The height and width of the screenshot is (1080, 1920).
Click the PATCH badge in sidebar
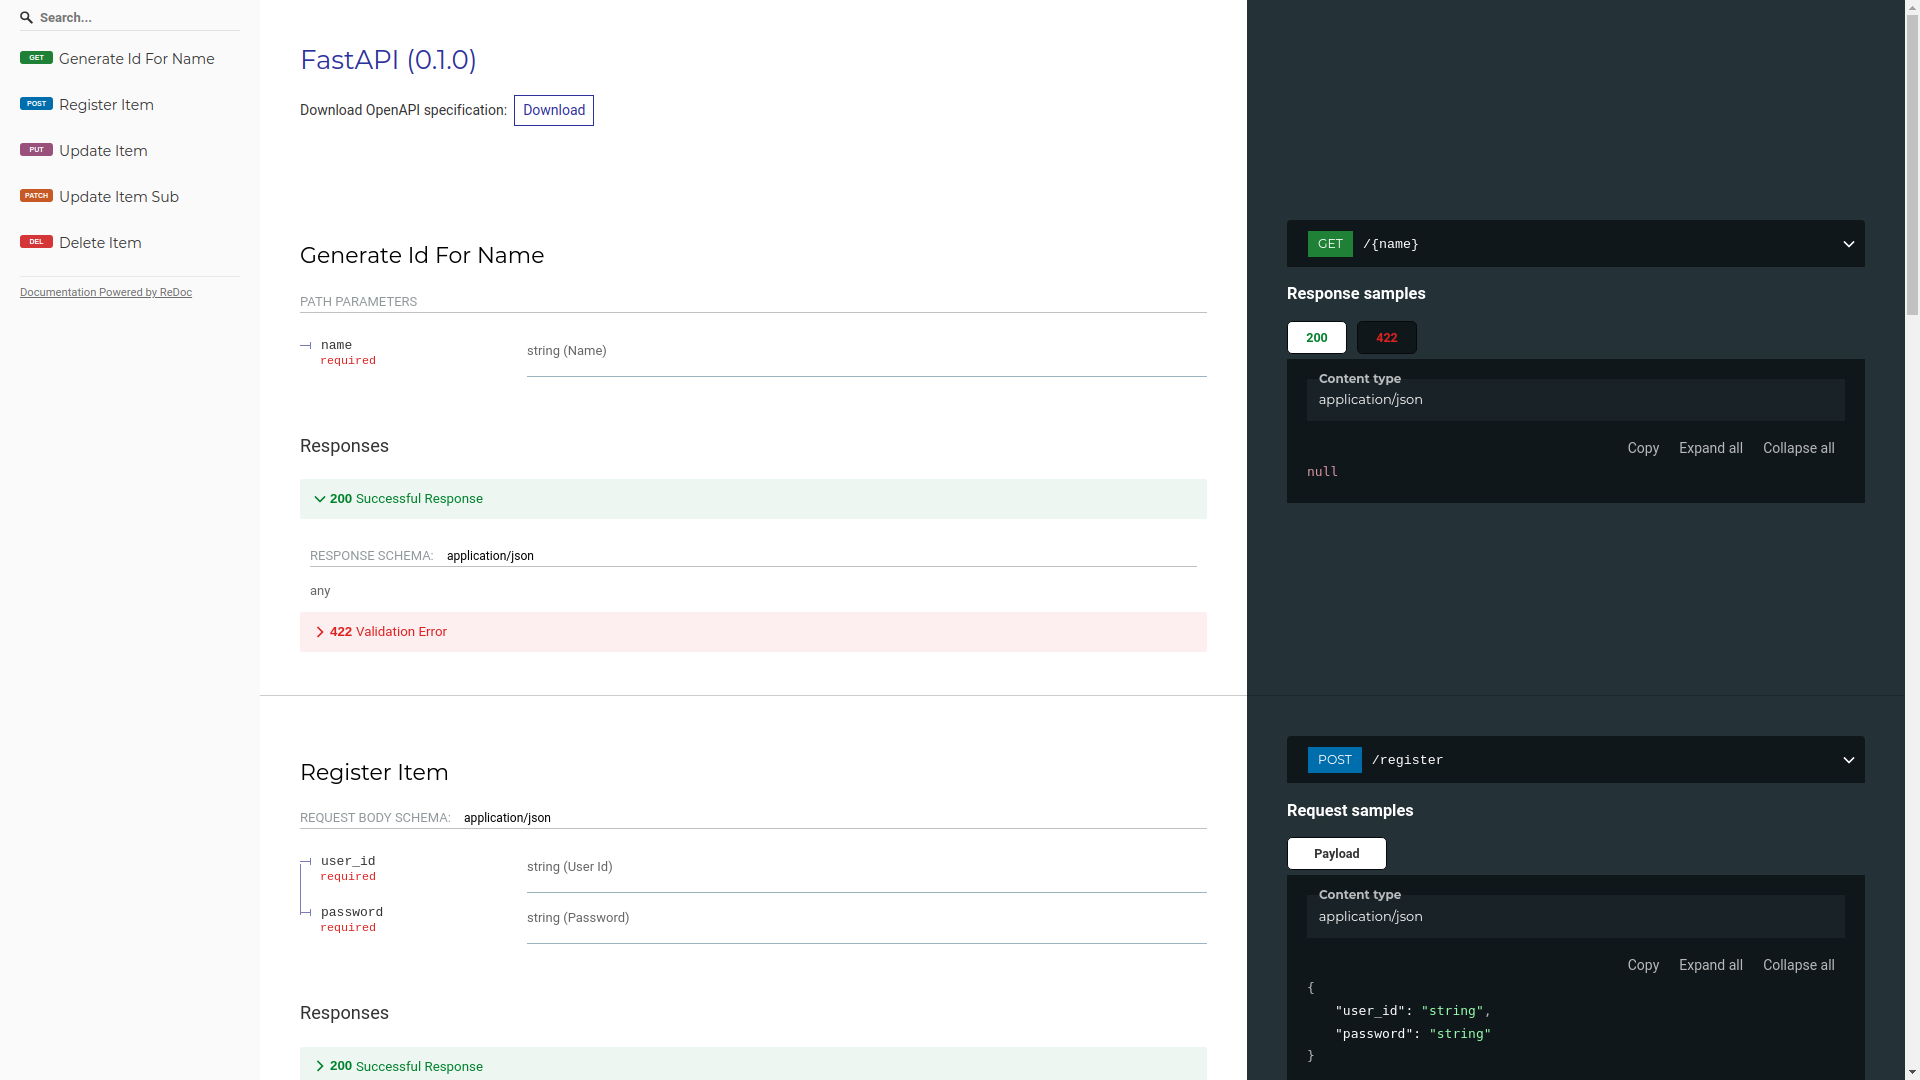36,196
